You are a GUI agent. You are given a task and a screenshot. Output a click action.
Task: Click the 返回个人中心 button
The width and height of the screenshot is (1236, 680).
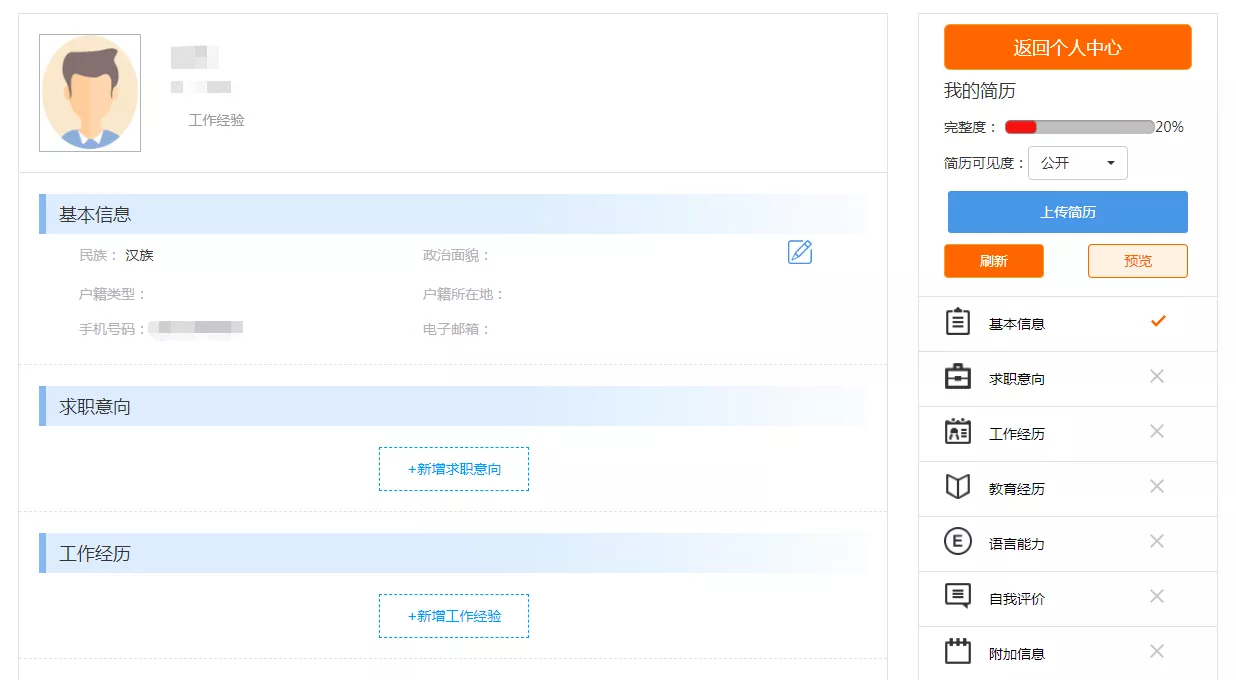1068,47
